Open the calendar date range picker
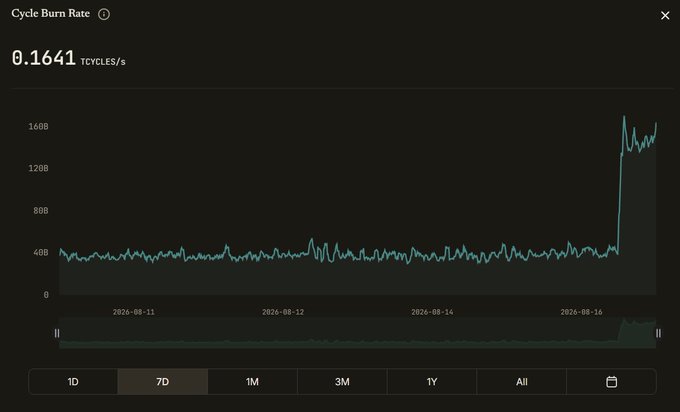The image size is (680, 412). pyautogui.click(x=611, y=382)
